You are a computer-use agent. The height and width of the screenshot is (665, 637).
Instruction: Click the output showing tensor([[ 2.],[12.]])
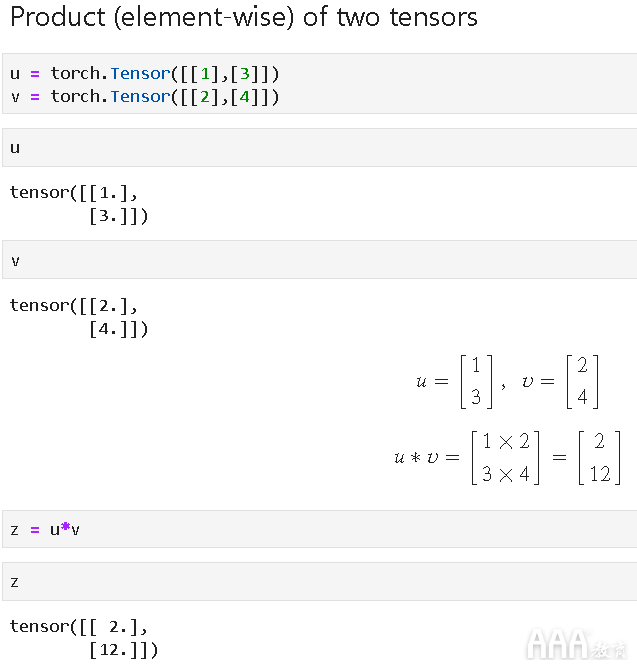pyautogui.click(x=84, y=638)
